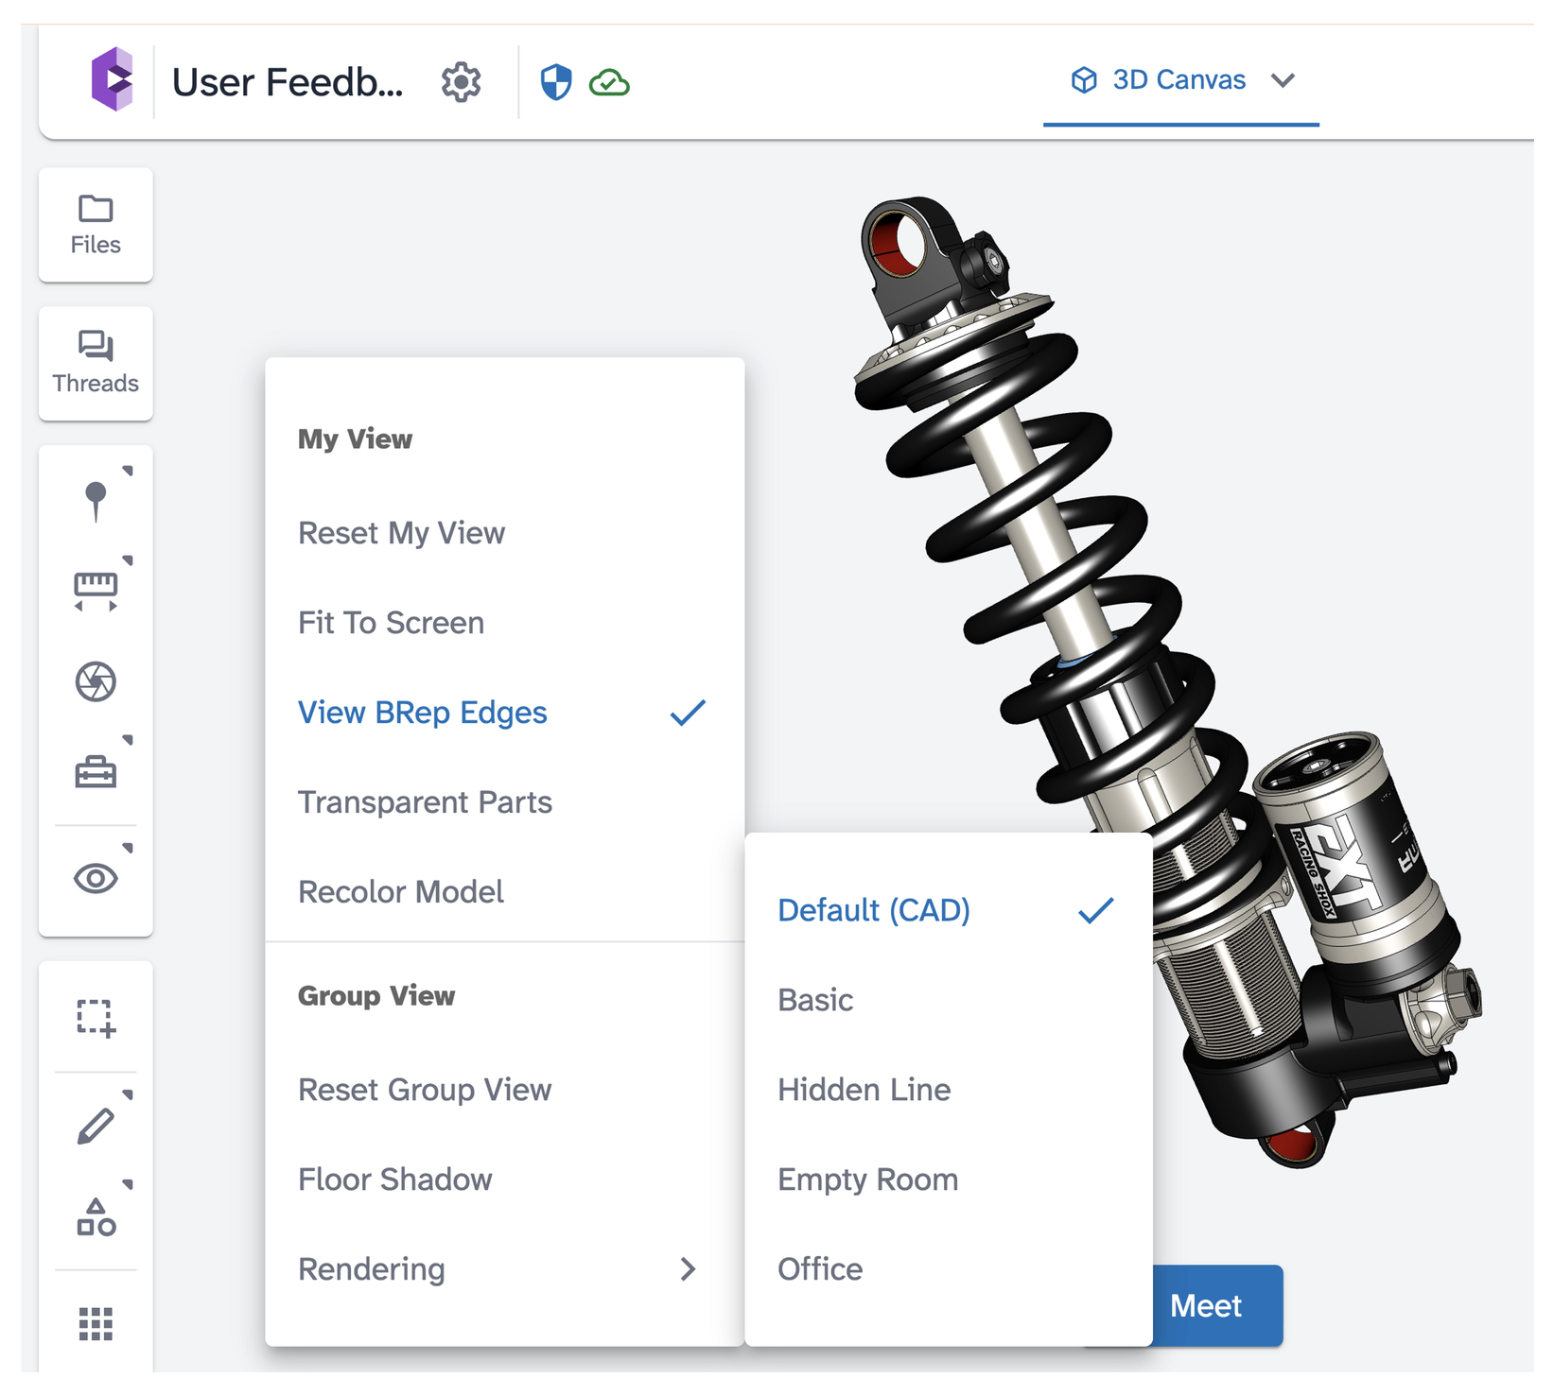Open the Threads panel
The image size is (1554, 1390).
click(96, 364)
